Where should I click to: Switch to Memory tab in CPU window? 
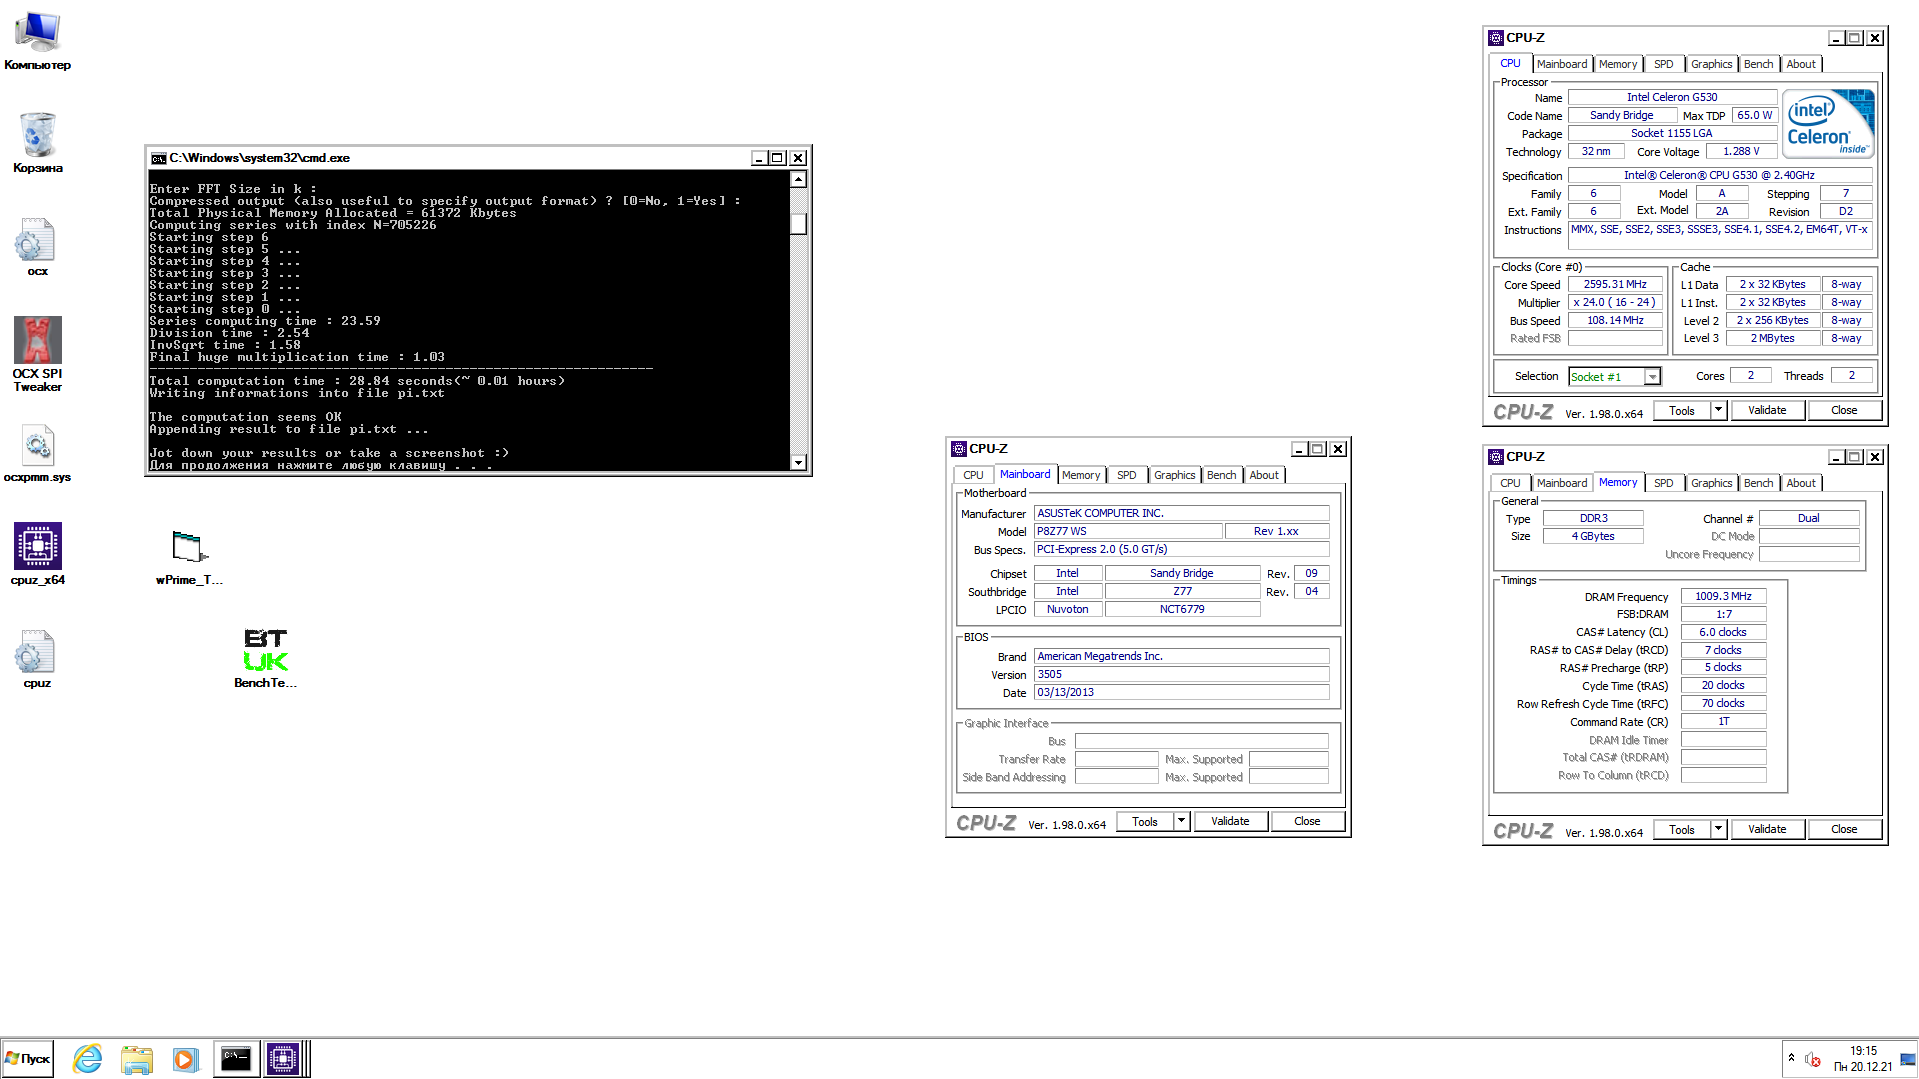point(1617,64)
